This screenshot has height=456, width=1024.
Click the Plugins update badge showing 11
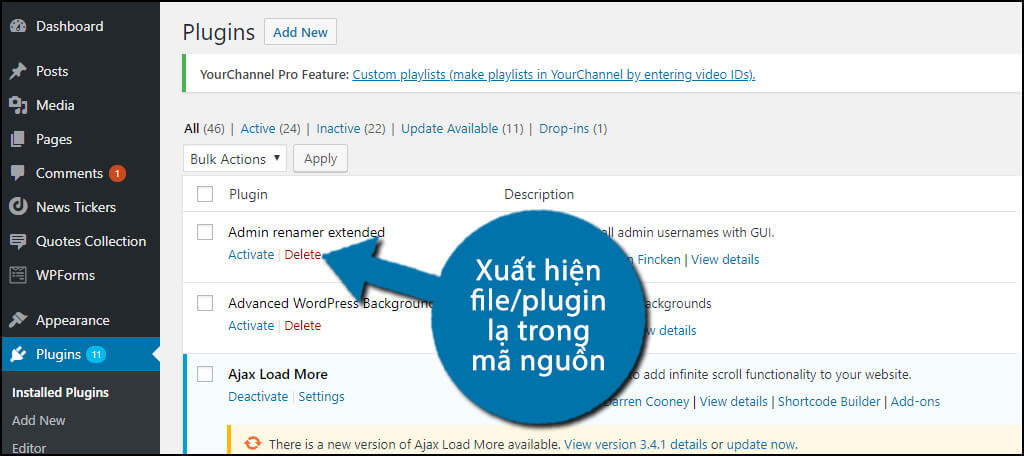(97, 355)
